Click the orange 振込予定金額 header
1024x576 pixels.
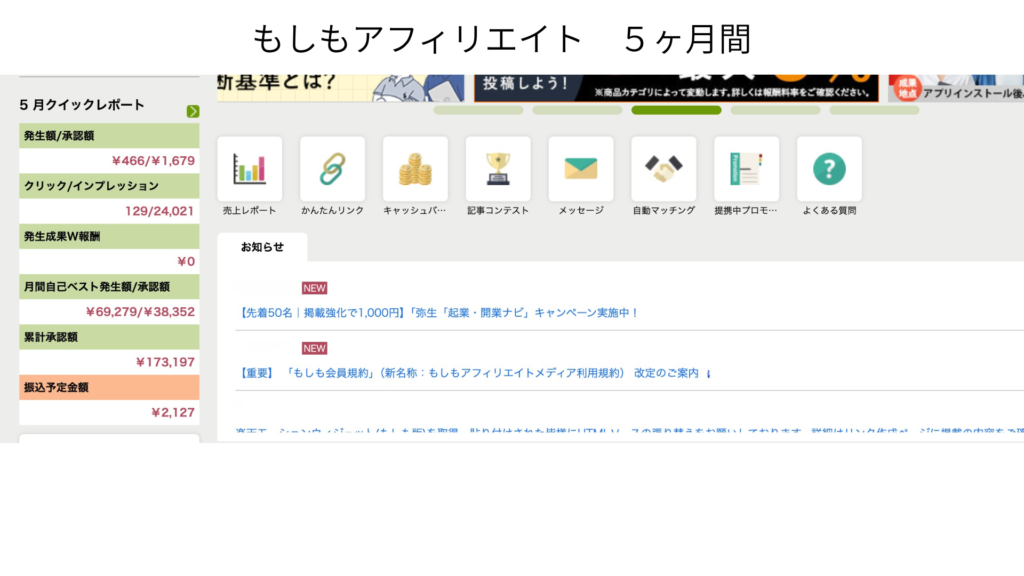point(109,387)
